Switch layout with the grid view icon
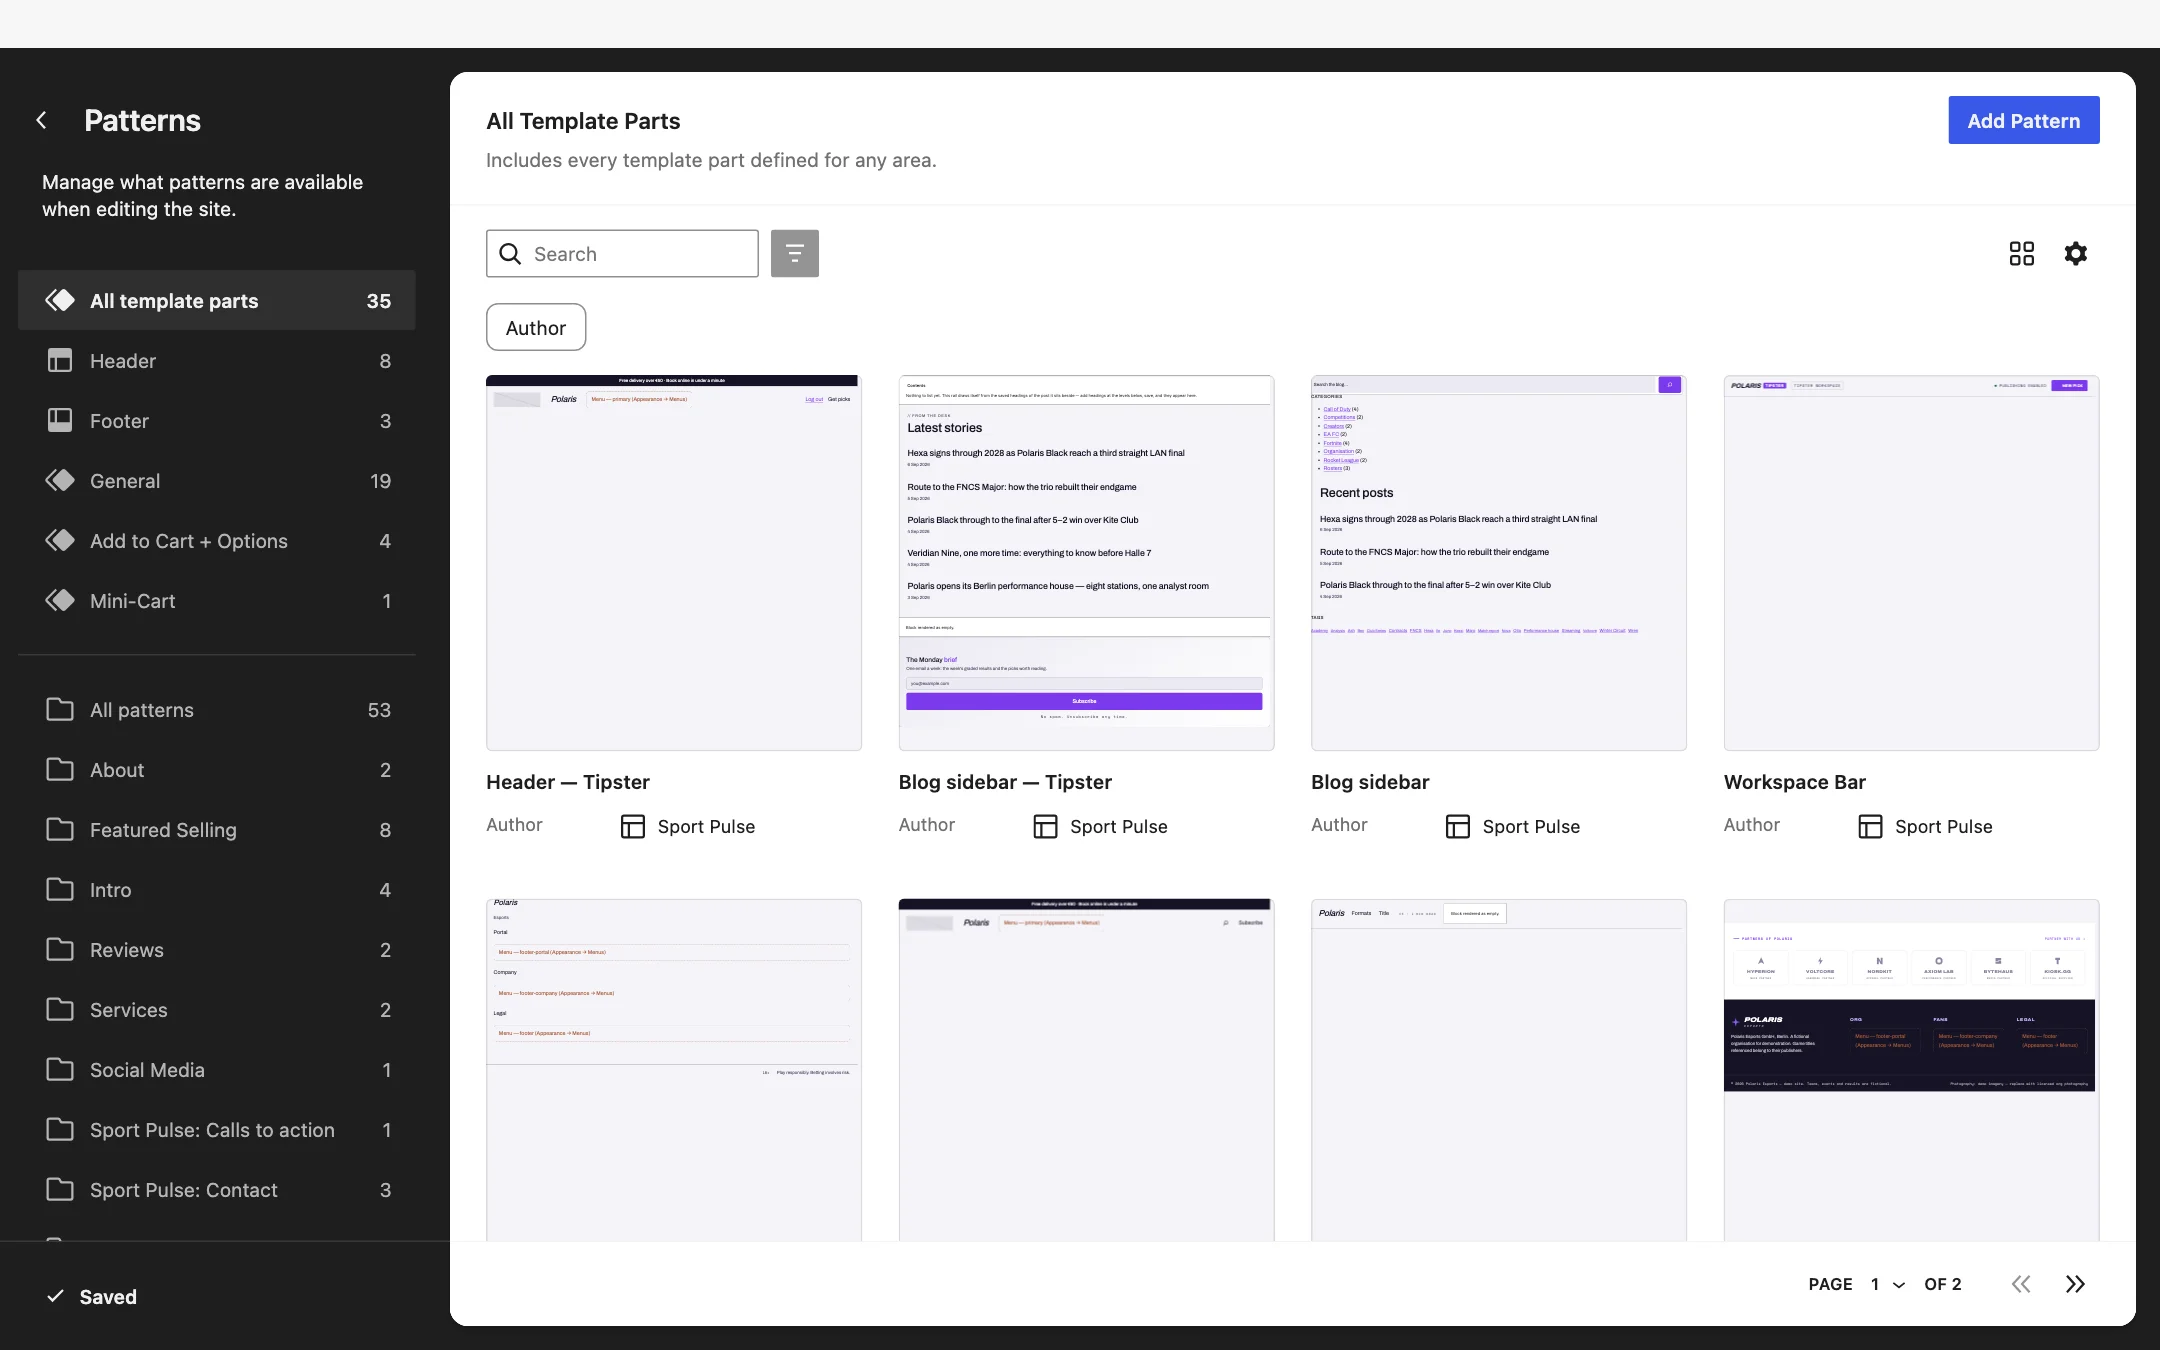The width and height of the screenshot is (2160, 1350). 2021,253
